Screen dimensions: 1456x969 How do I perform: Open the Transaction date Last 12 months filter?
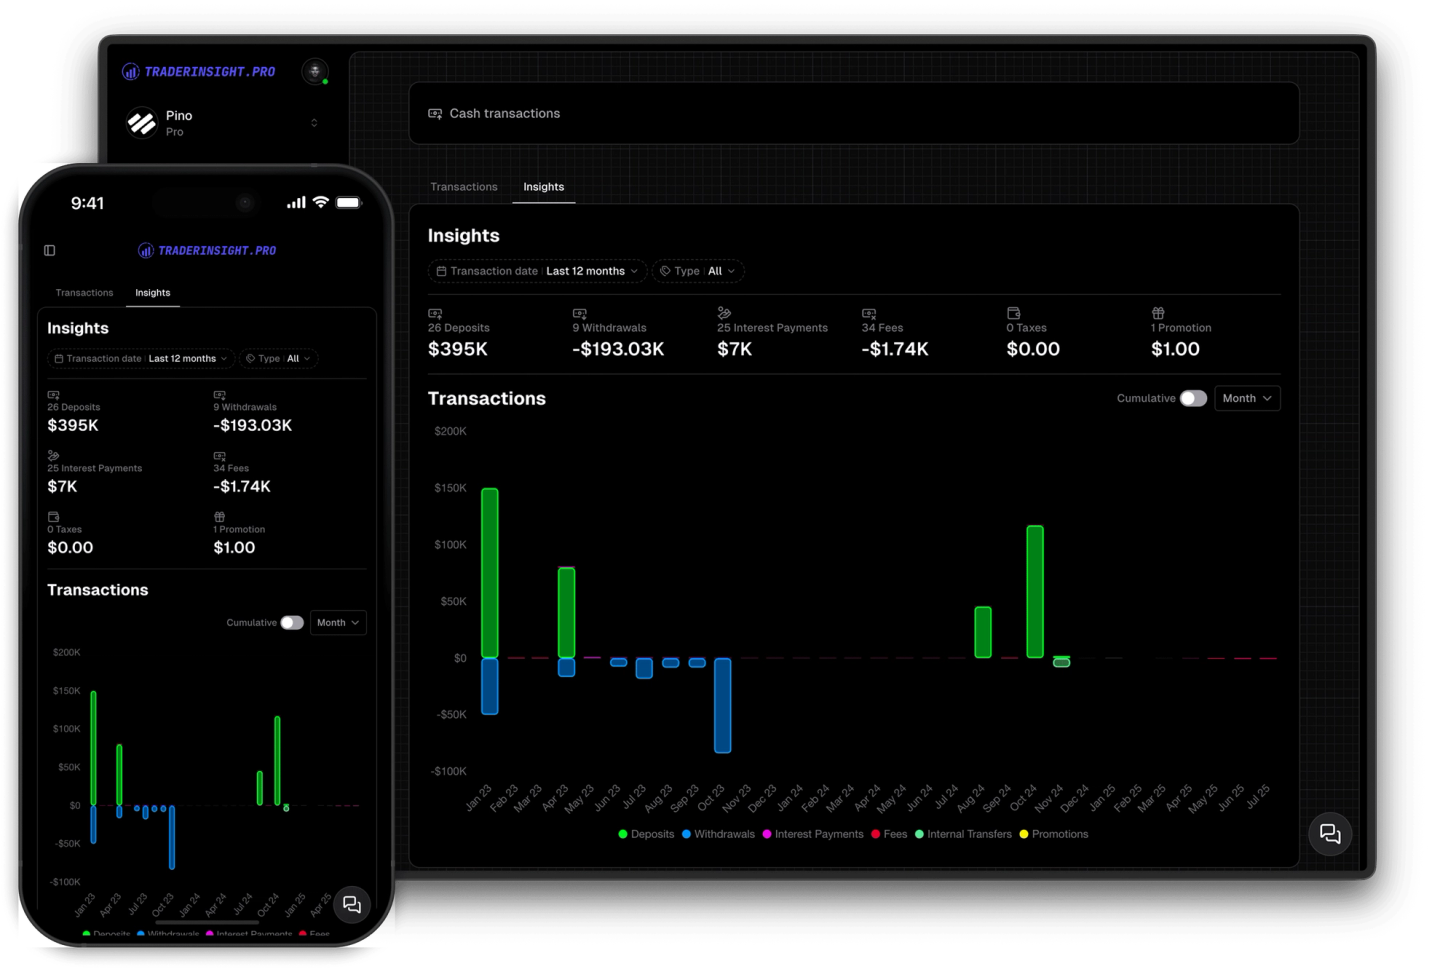click(537, 271)
